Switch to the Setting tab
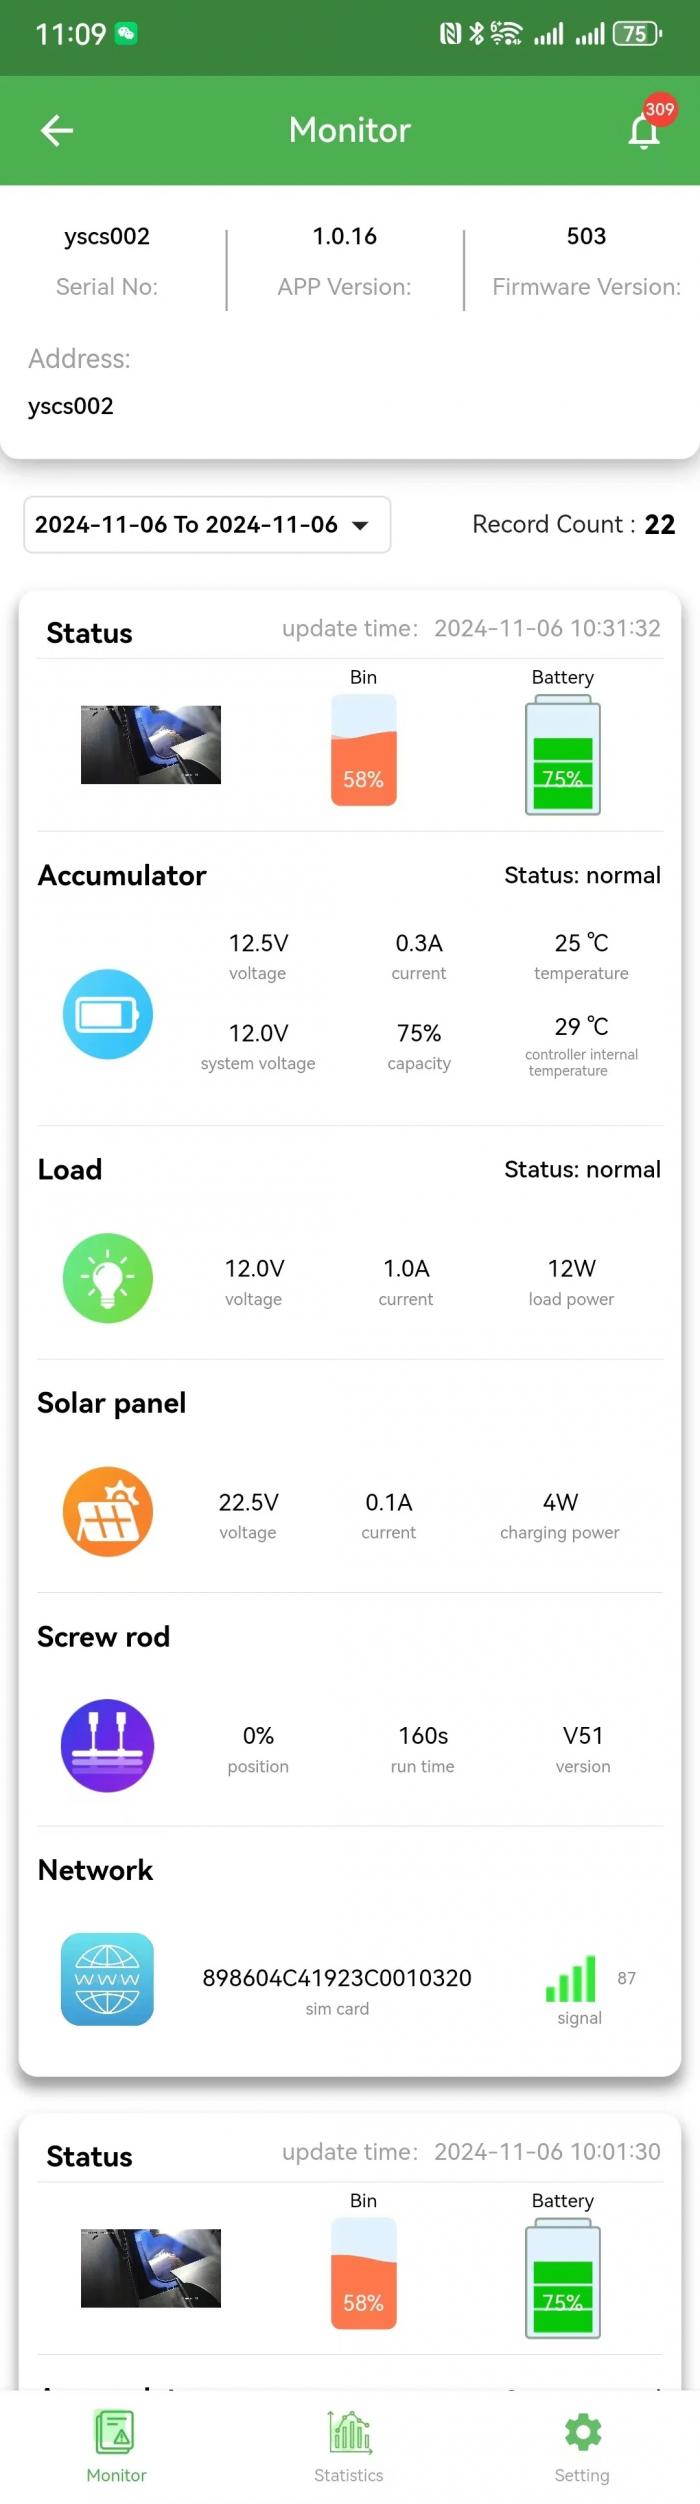The height and width of the screenshot is (2504, 700). coord(582,2446)
